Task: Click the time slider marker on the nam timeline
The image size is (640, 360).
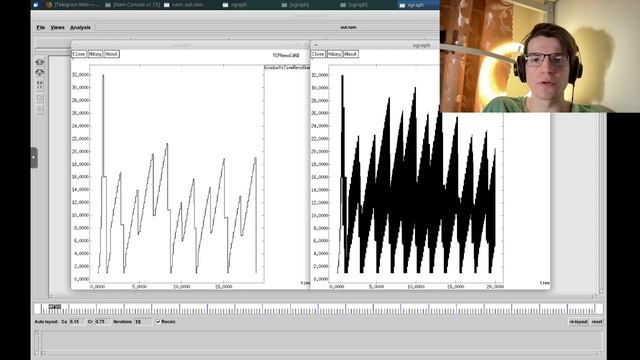Action: point(55,307)
